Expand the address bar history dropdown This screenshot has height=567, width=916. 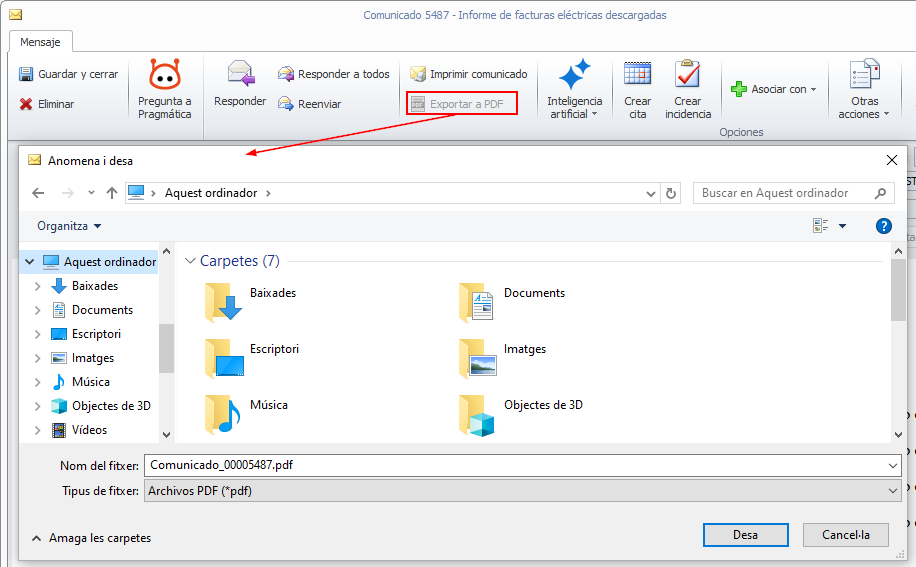point(651,194)
